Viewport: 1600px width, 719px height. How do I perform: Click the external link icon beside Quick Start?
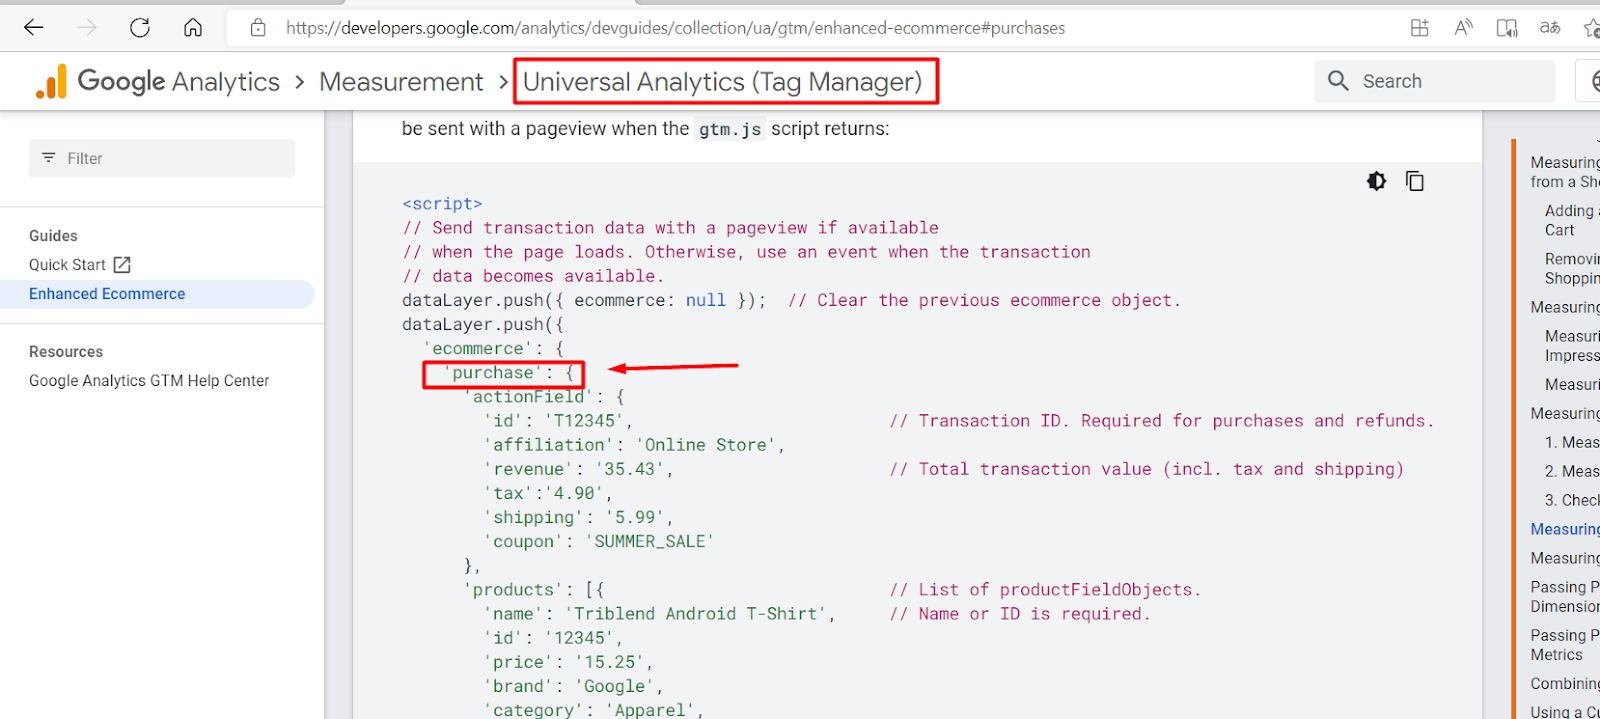(122, 265)
